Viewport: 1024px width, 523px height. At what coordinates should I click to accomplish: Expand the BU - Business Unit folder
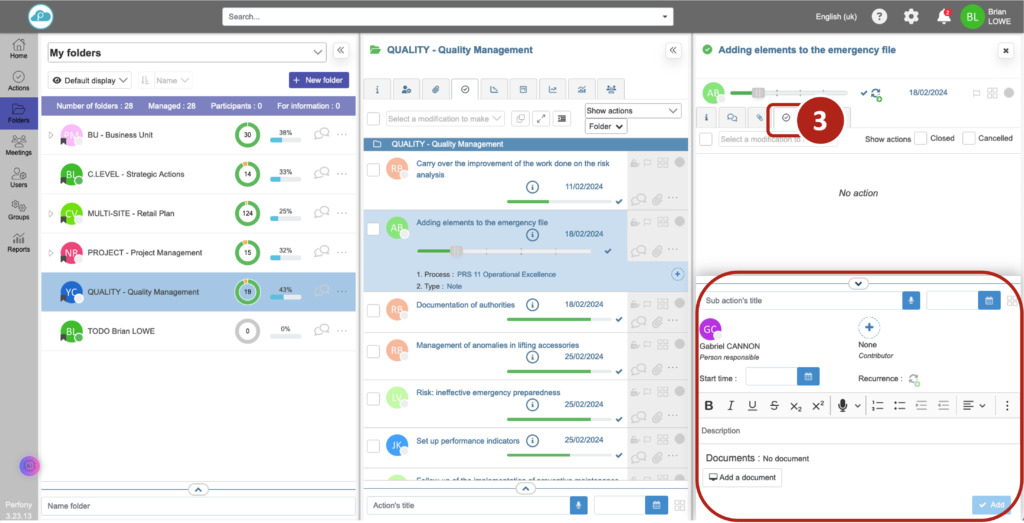tap(51, 134)
